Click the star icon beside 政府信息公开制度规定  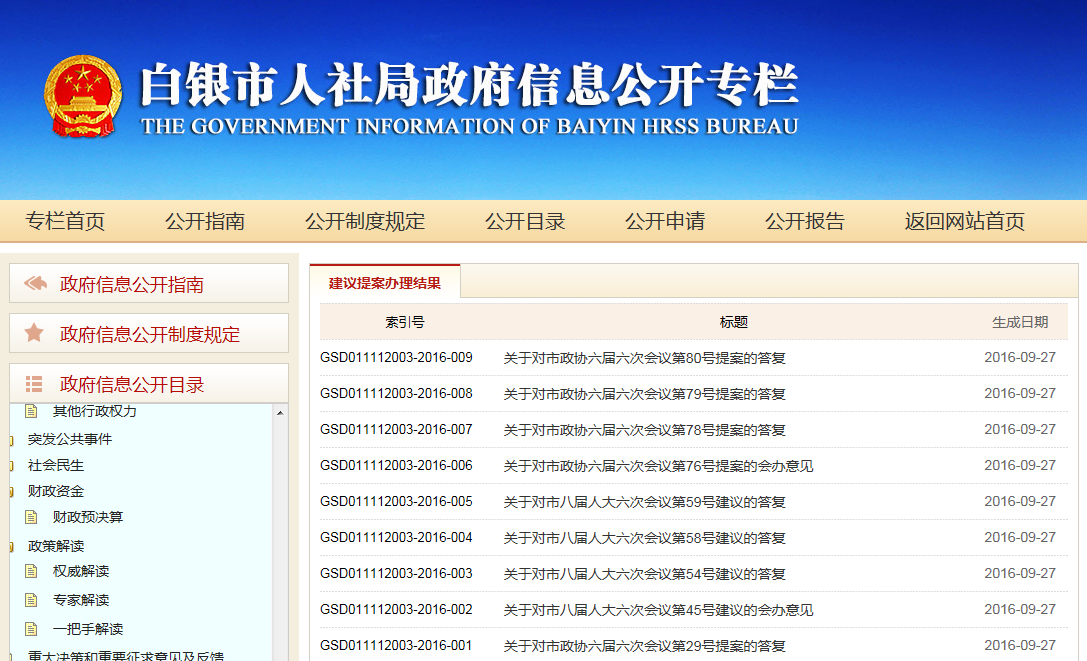(x=35, y=333)
